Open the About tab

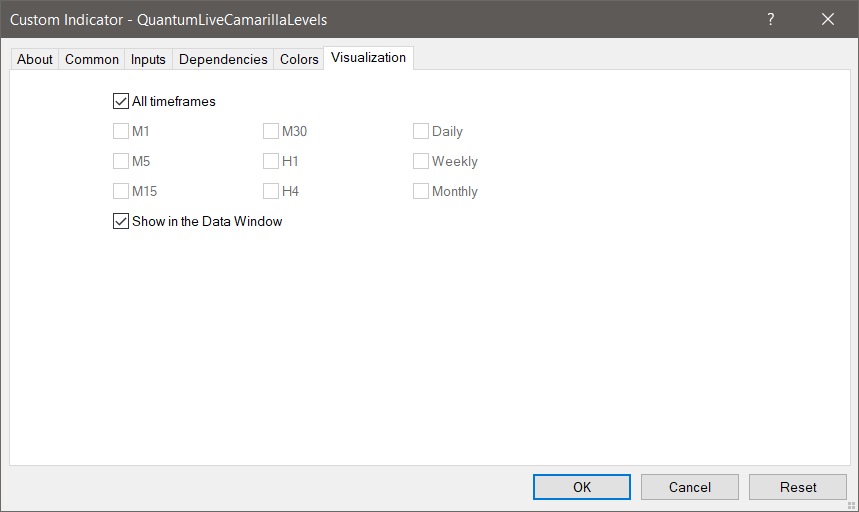35,59
